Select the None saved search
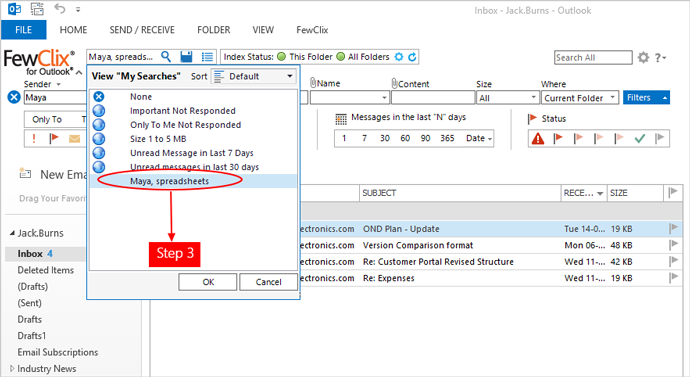 point(194,96)
